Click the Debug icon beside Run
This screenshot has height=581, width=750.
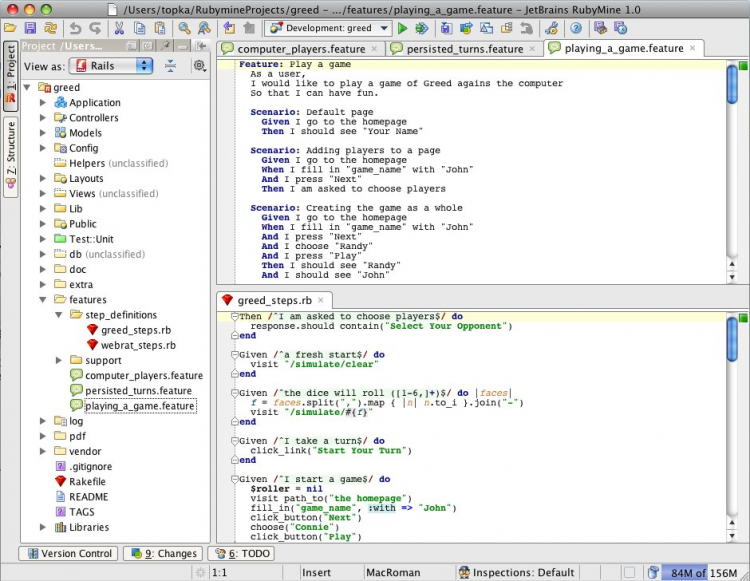[422, 28]
